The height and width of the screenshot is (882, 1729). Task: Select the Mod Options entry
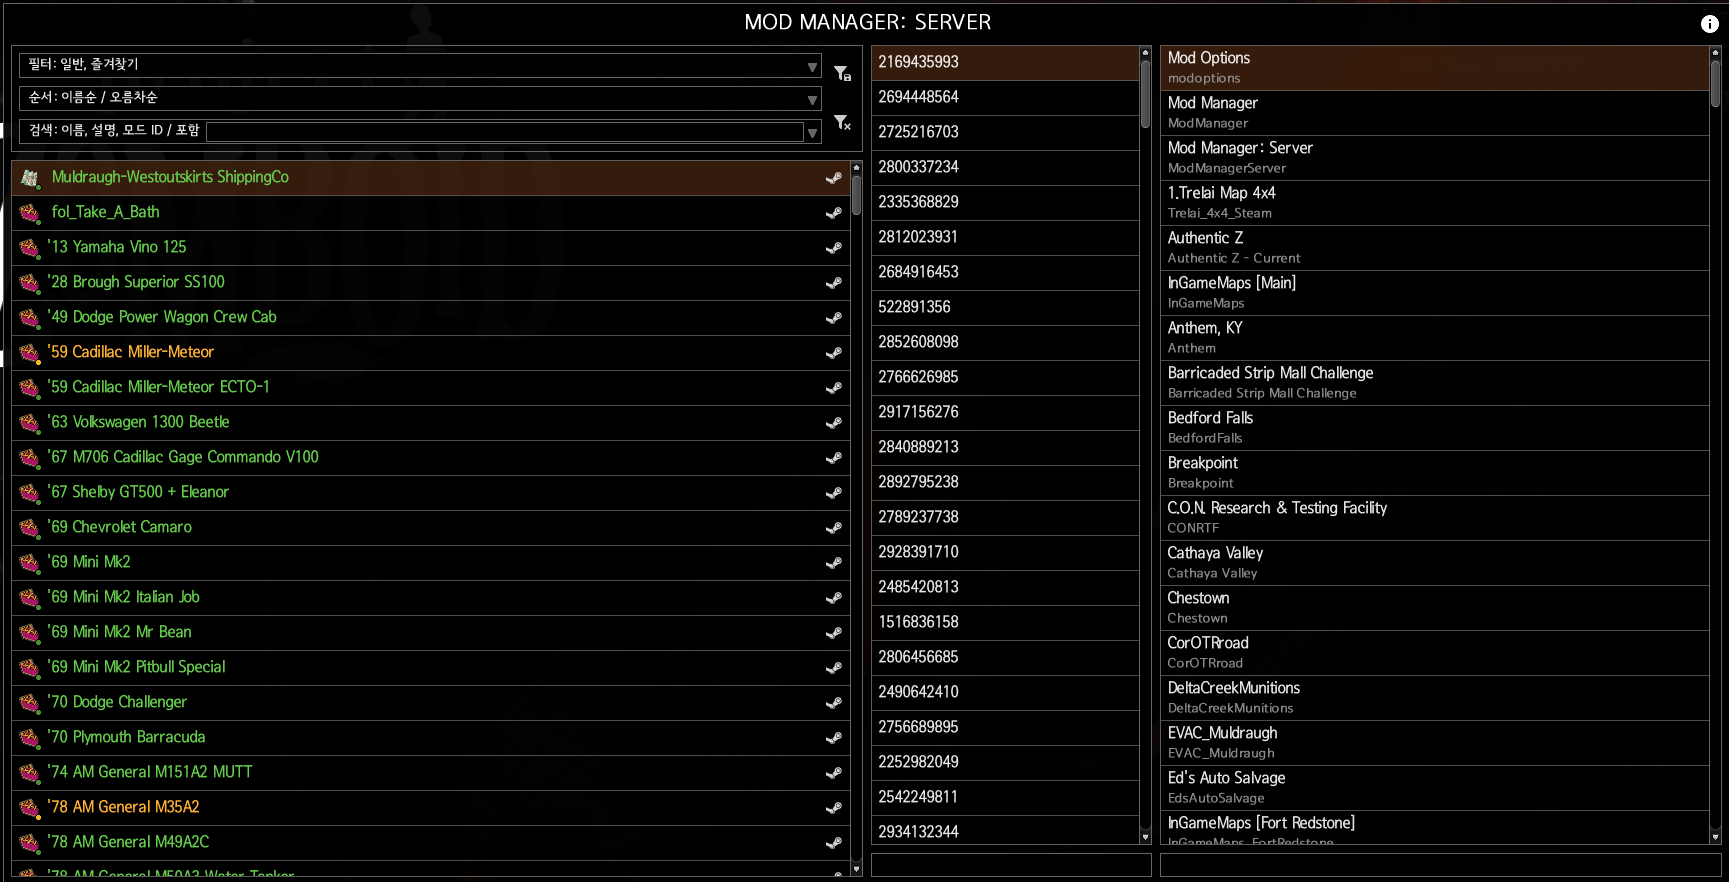pyautogui.click(x=1434, y=68)
